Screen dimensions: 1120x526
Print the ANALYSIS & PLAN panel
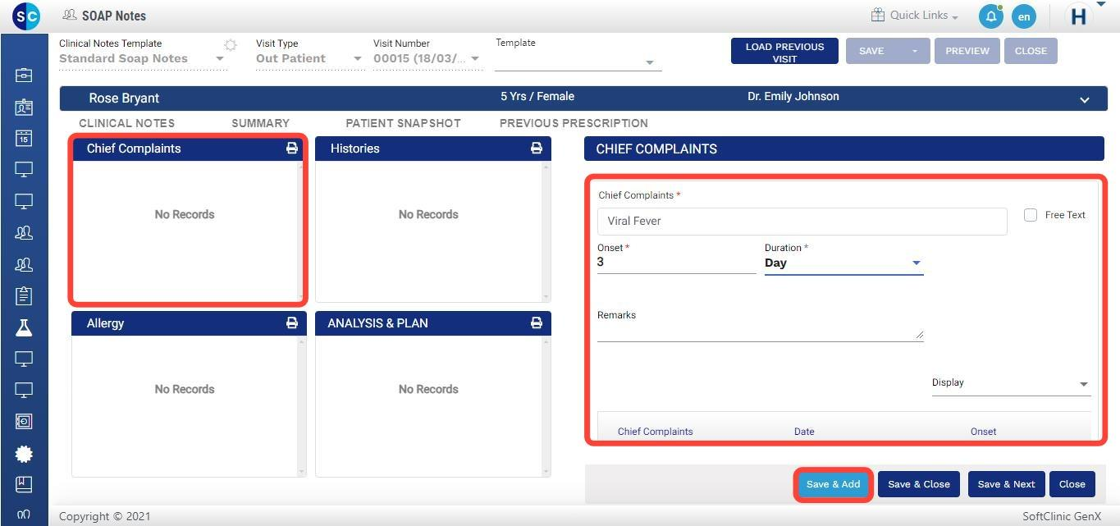point(536,323)
